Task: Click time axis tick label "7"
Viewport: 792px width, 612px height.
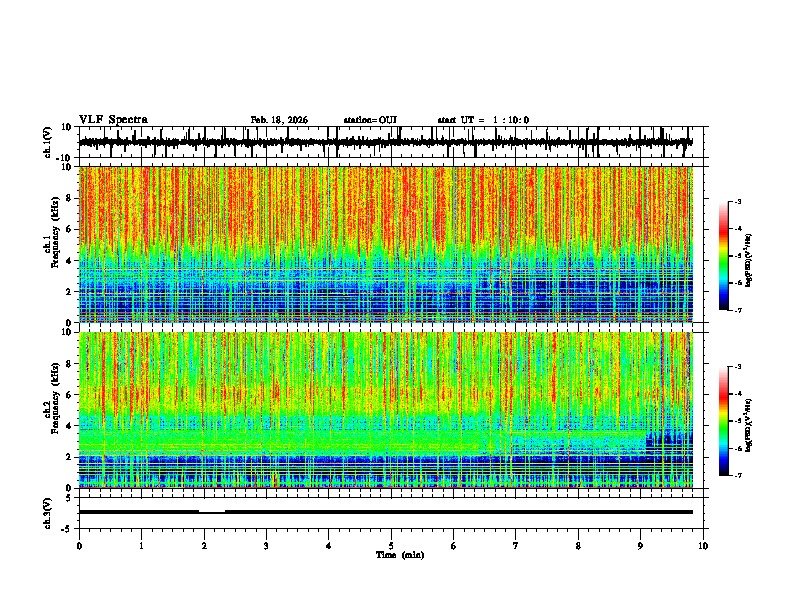Action: tap(516, 546)
